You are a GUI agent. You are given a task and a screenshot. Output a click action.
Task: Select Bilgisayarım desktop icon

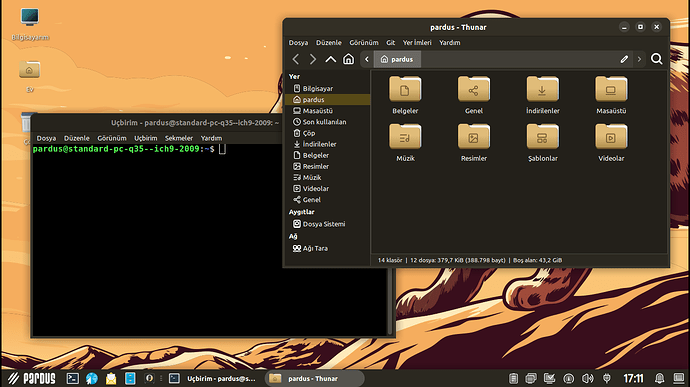click(x=30, y=24)
